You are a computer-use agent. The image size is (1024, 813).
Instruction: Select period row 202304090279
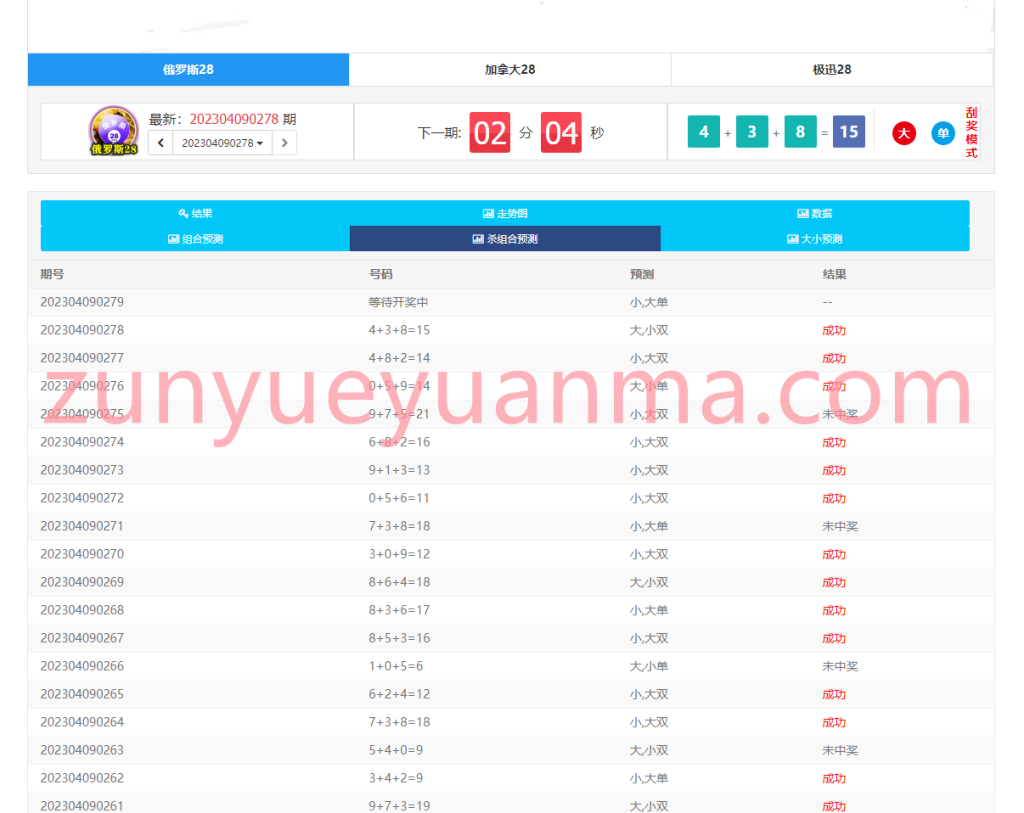pyautogui.click(x=511, y=302)
